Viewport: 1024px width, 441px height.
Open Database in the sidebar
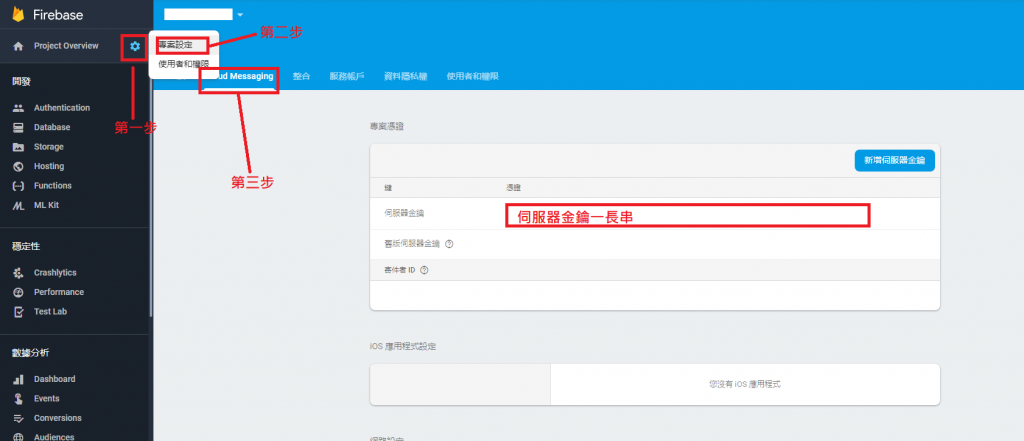52,127
